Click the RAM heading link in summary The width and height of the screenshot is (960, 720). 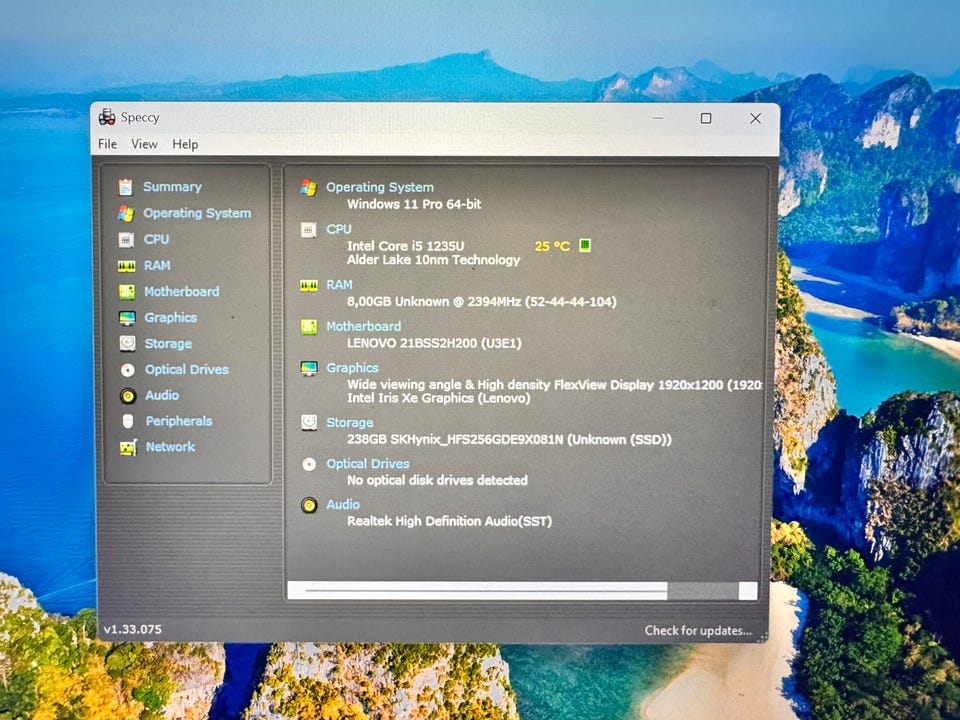339,285
